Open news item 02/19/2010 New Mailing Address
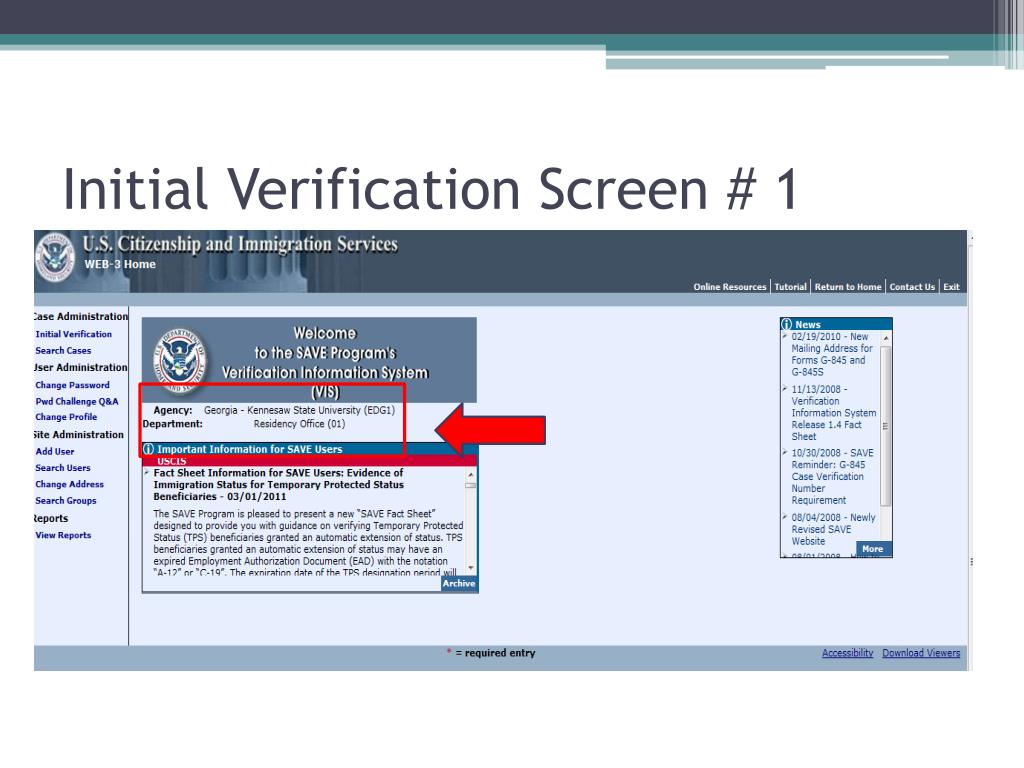 832,354
